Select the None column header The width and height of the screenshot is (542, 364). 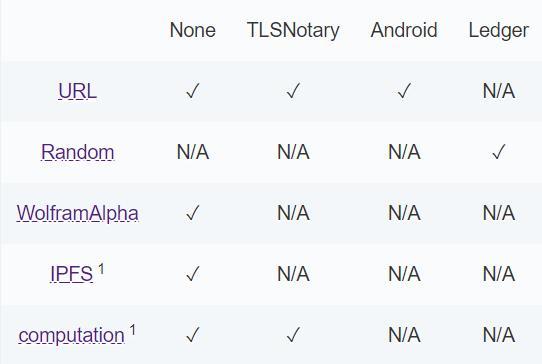coord(193,30)
